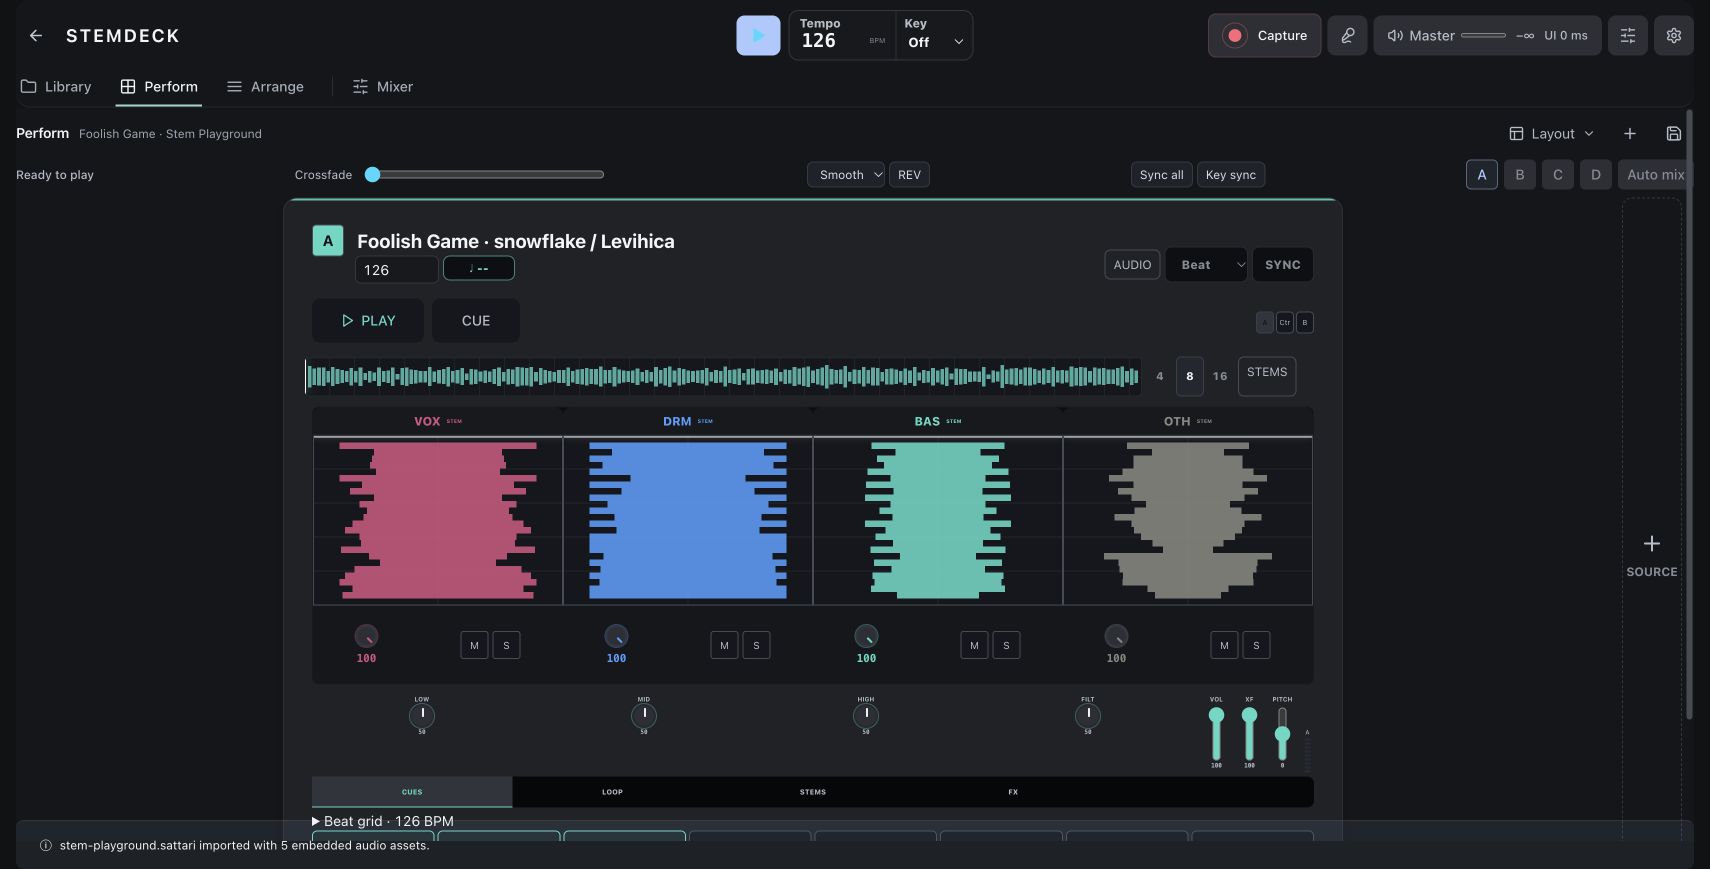Image resolution: width=1710 pixels, height=869 pixels.
Task: Select the FX tab in the deck
Action: [x=1013, y=792]
